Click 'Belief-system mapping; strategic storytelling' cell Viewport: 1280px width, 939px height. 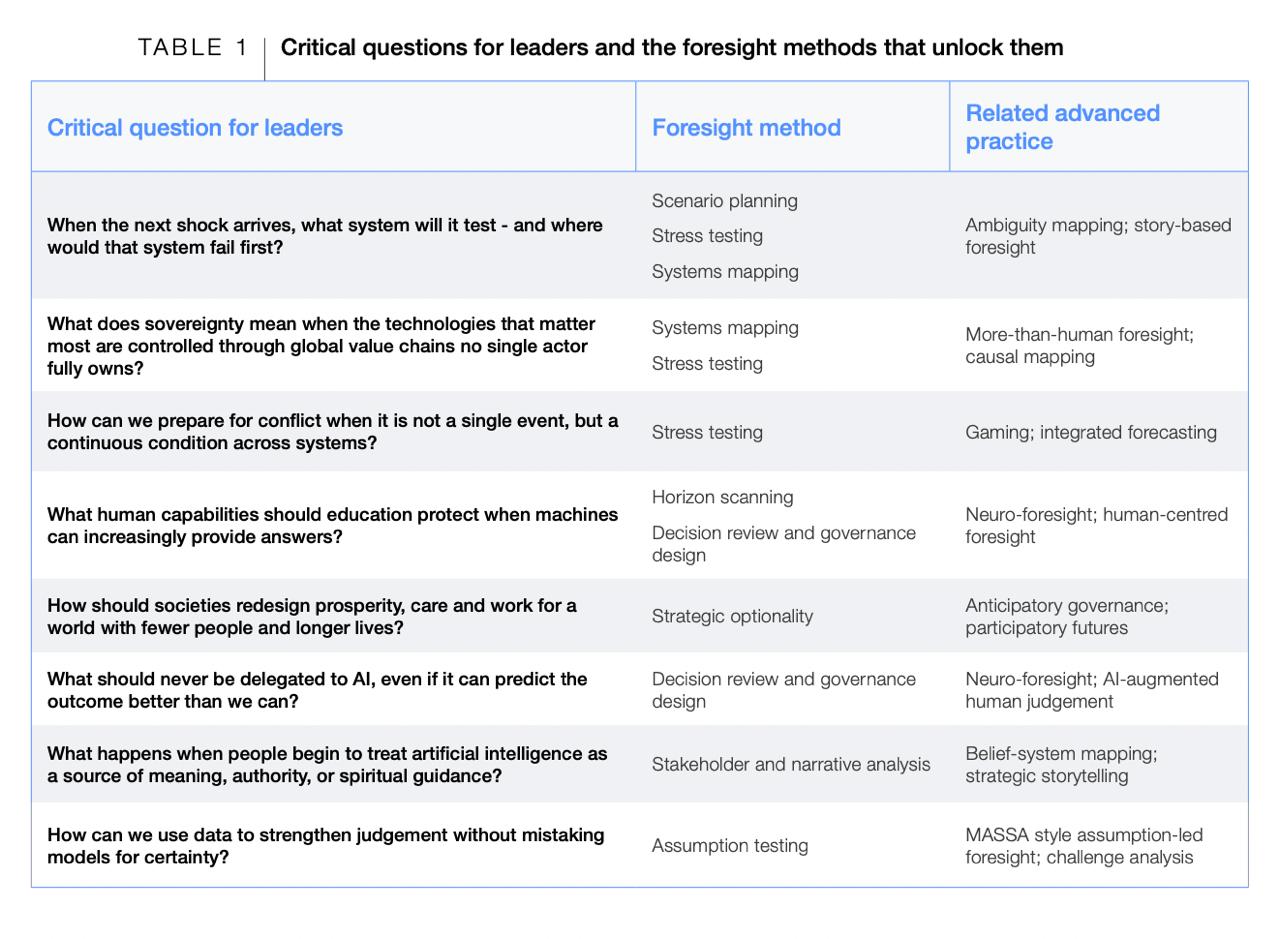1061,764
